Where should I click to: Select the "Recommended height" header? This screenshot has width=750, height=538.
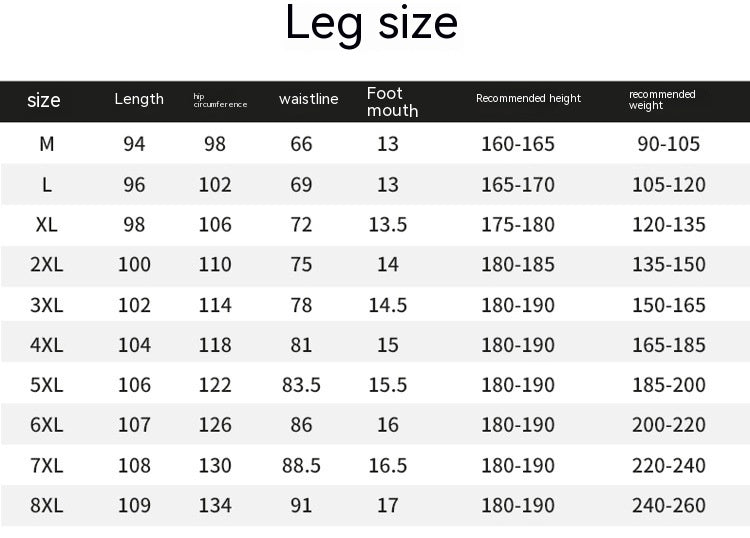[528, 98]
